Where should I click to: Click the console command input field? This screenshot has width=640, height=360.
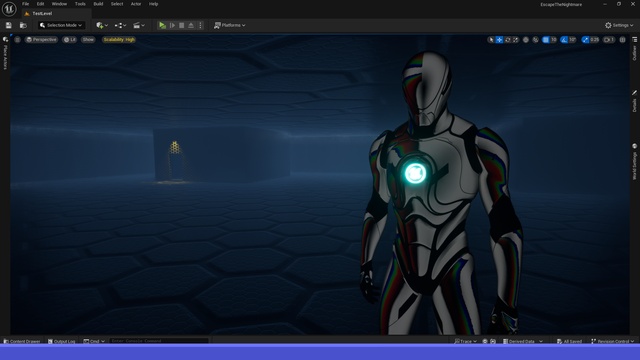[x=158, y=341]
